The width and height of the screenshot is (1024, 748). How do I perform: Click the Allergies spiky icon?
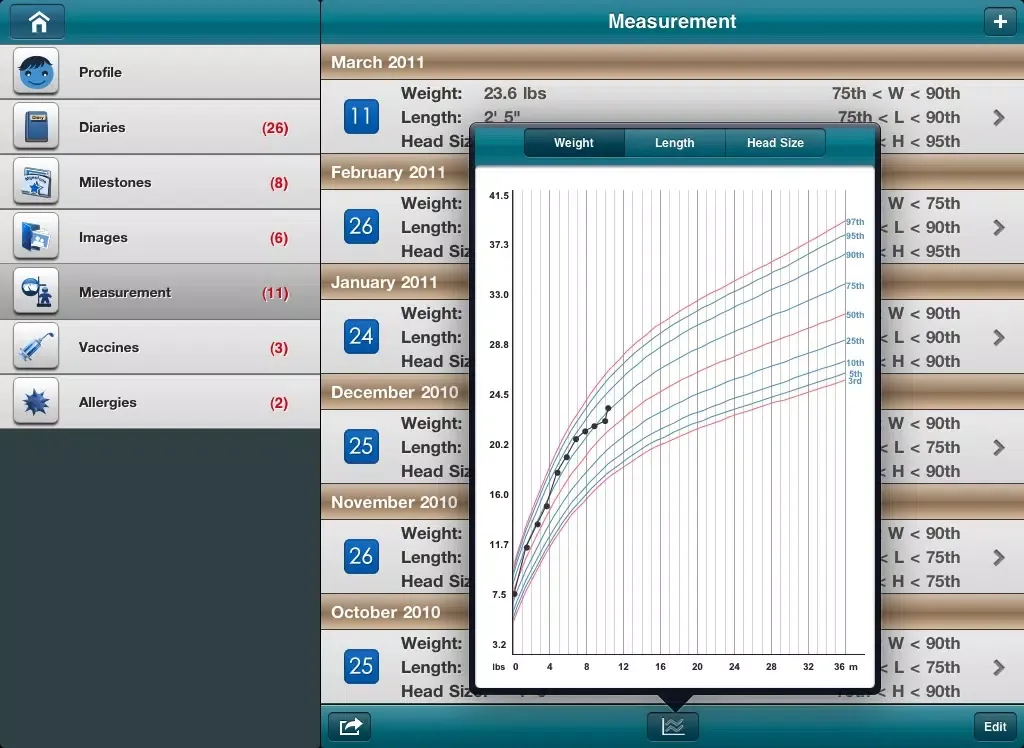click(36, 401)
